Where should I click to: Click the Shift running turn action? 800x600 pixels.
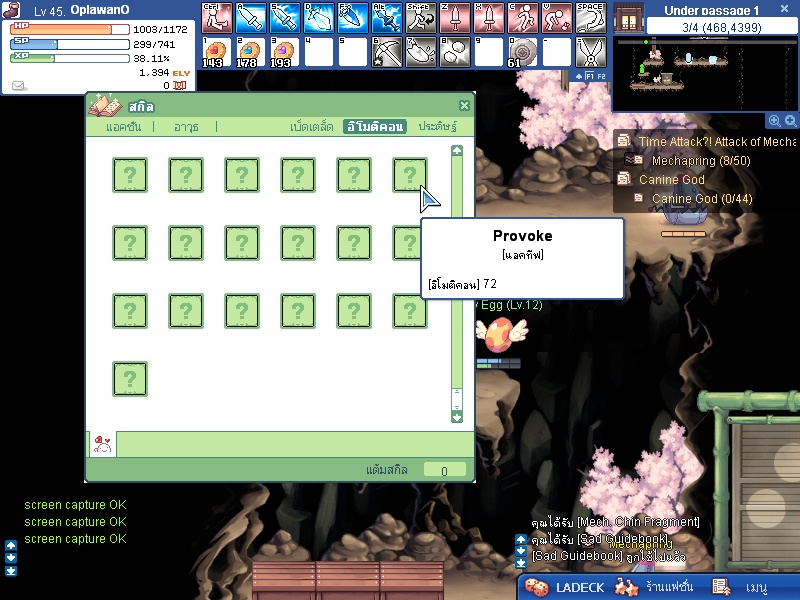pyautogui.click(x=421, y=18)
